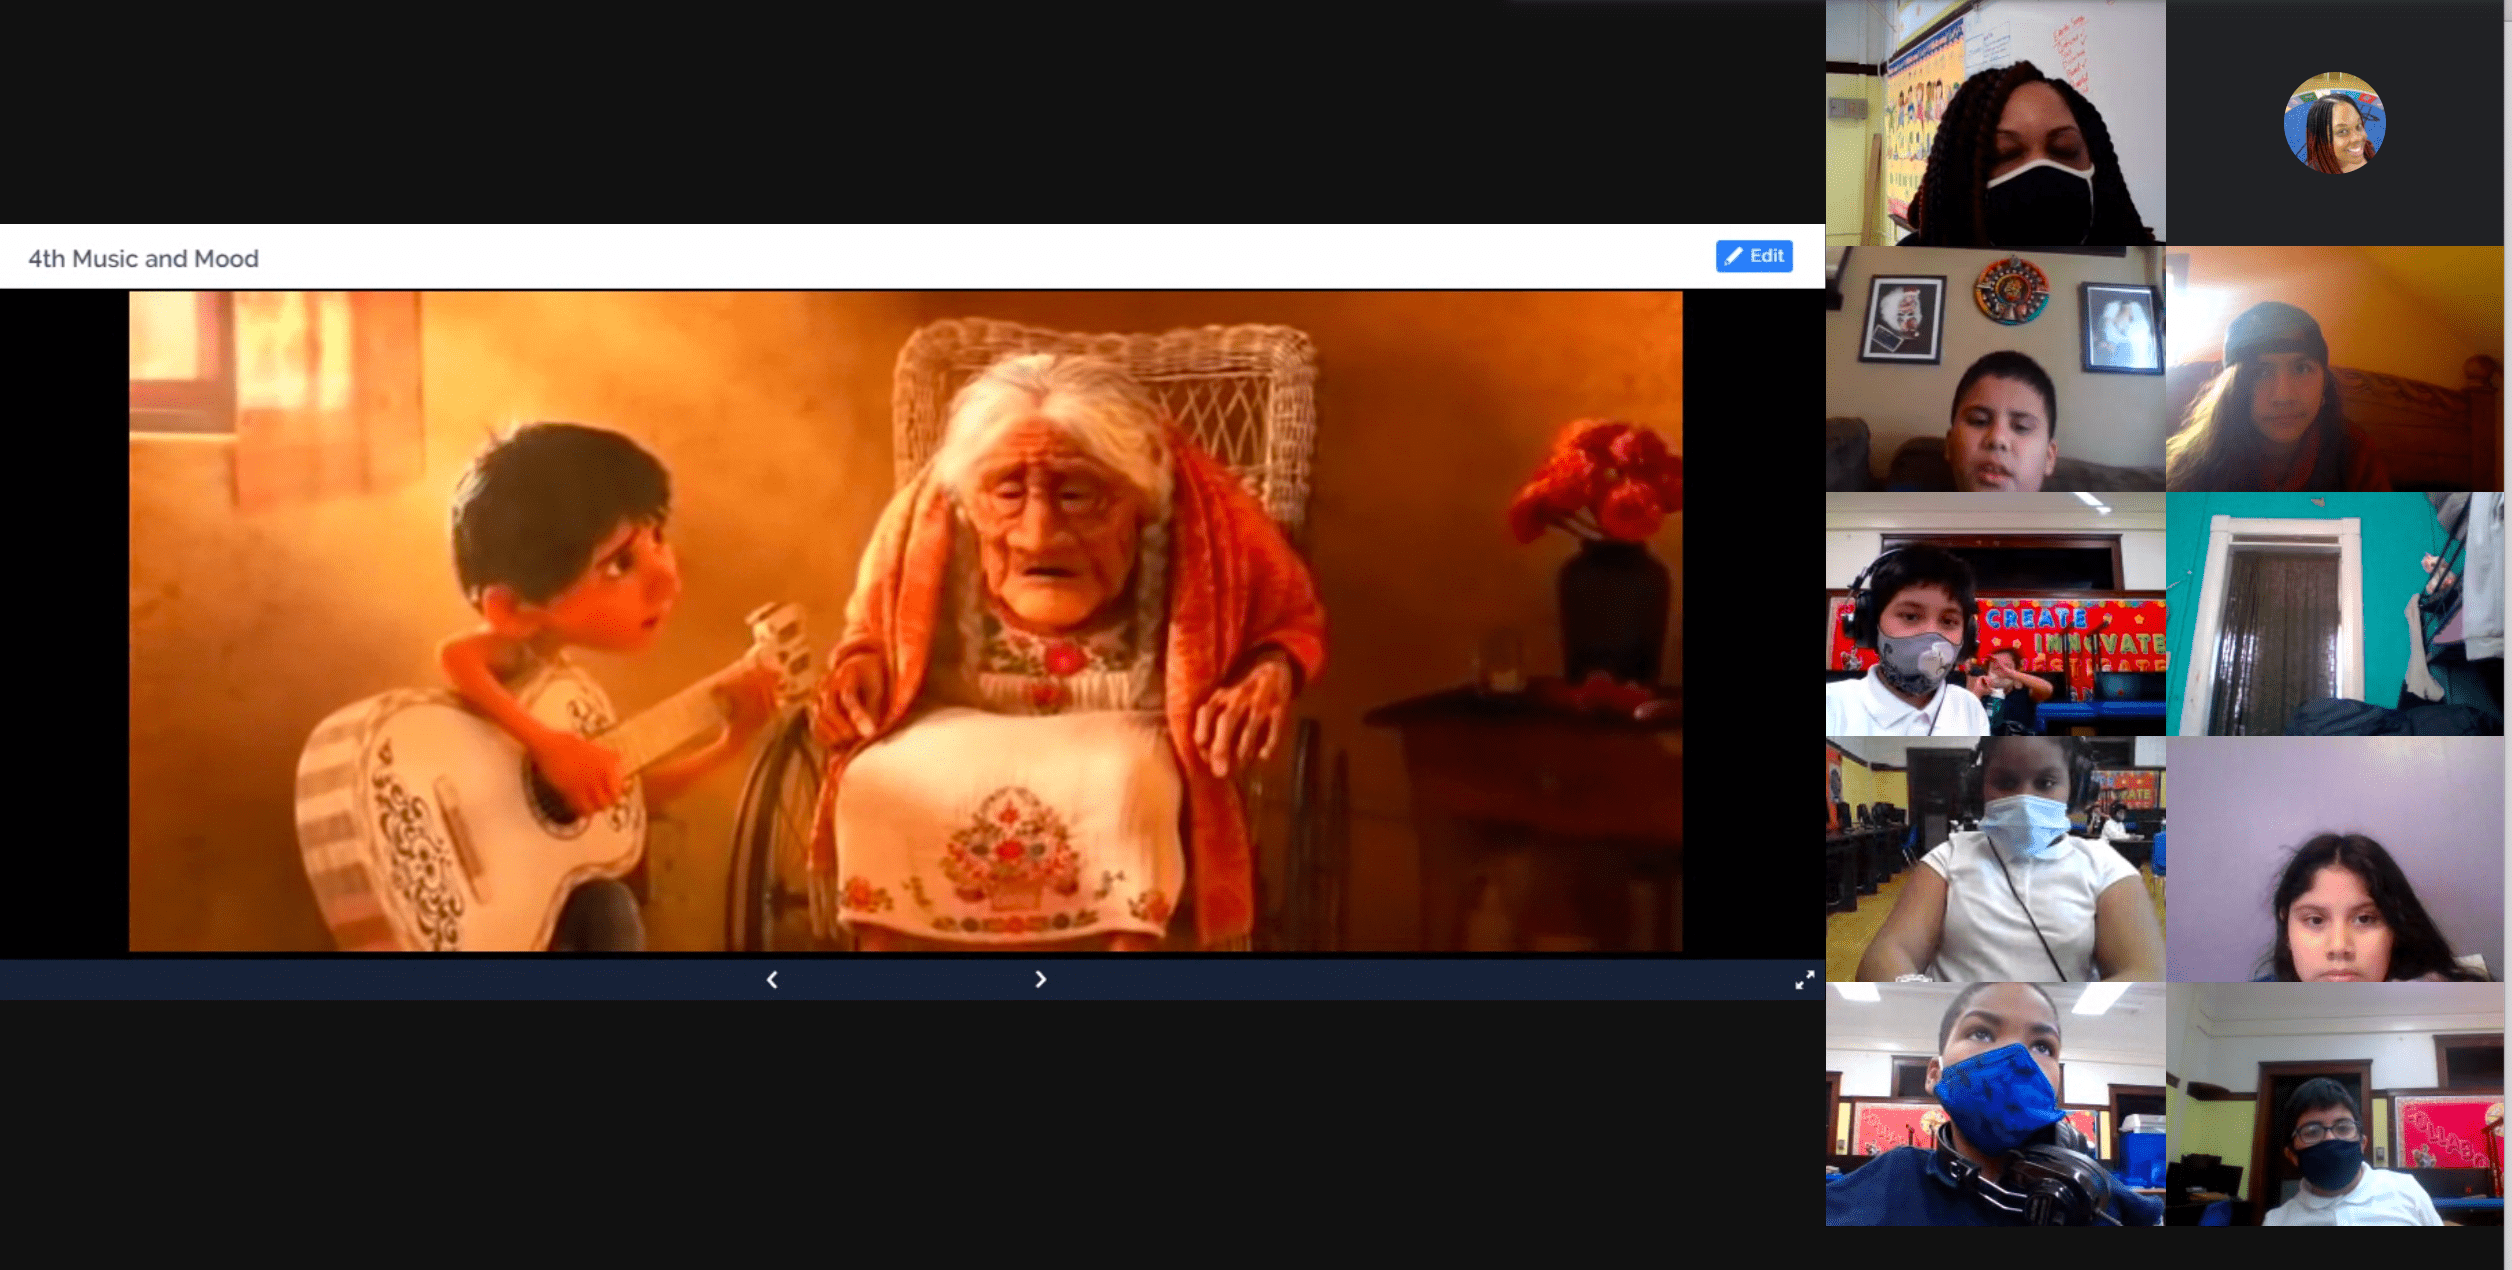Select the student in light blue mask tile

1995,859
